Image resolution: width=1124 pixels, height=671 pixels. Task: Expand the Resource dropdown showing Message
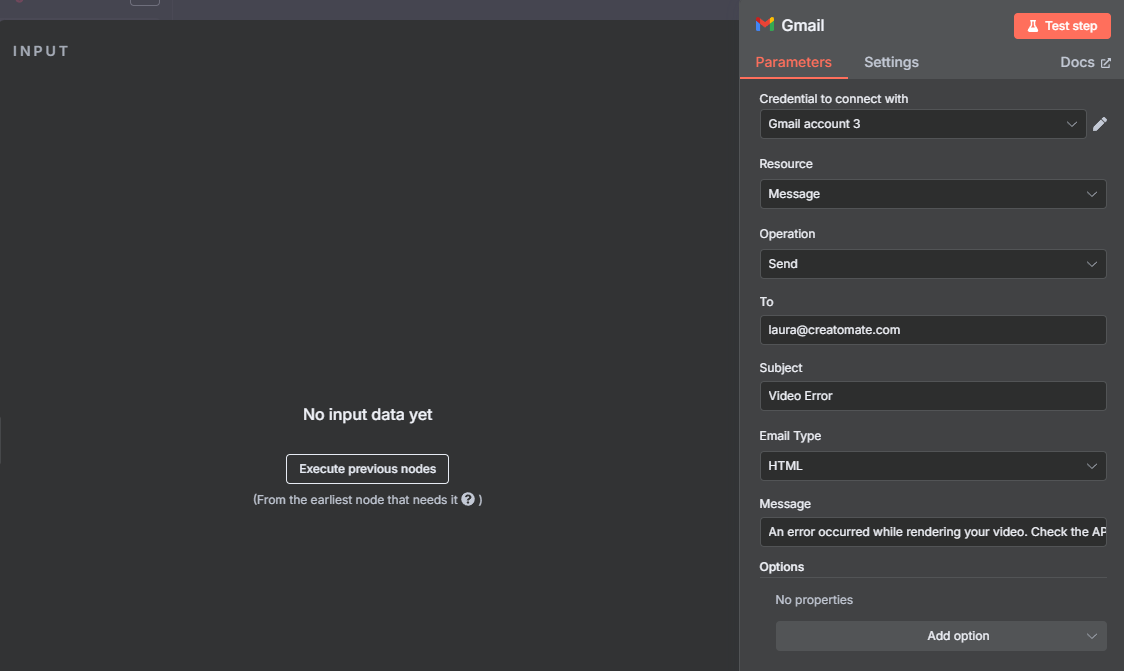932,194
